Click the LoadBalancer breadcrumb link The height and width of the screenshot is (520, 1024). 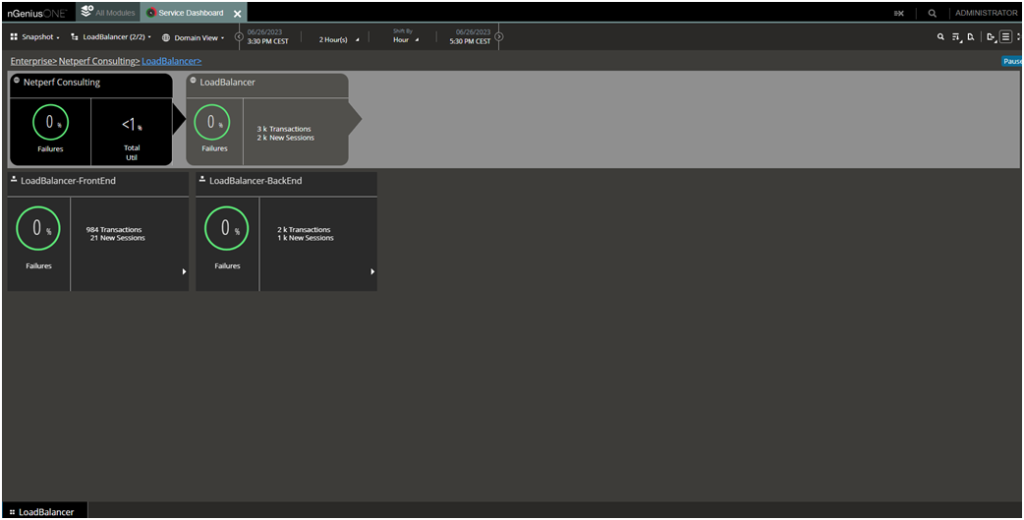point(172,61)
